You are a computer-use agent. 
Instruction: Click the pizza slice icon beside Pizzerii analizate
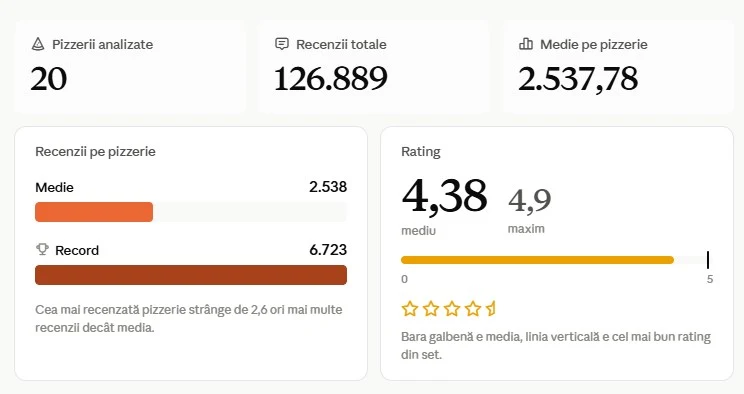pos(38,45)
